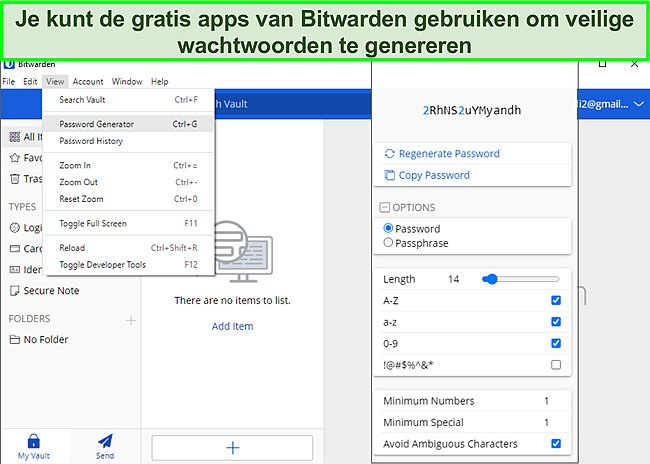Click the No Folder label
Image resolution: width=650 pixels, height=464 pixels.
coord(46,340)
